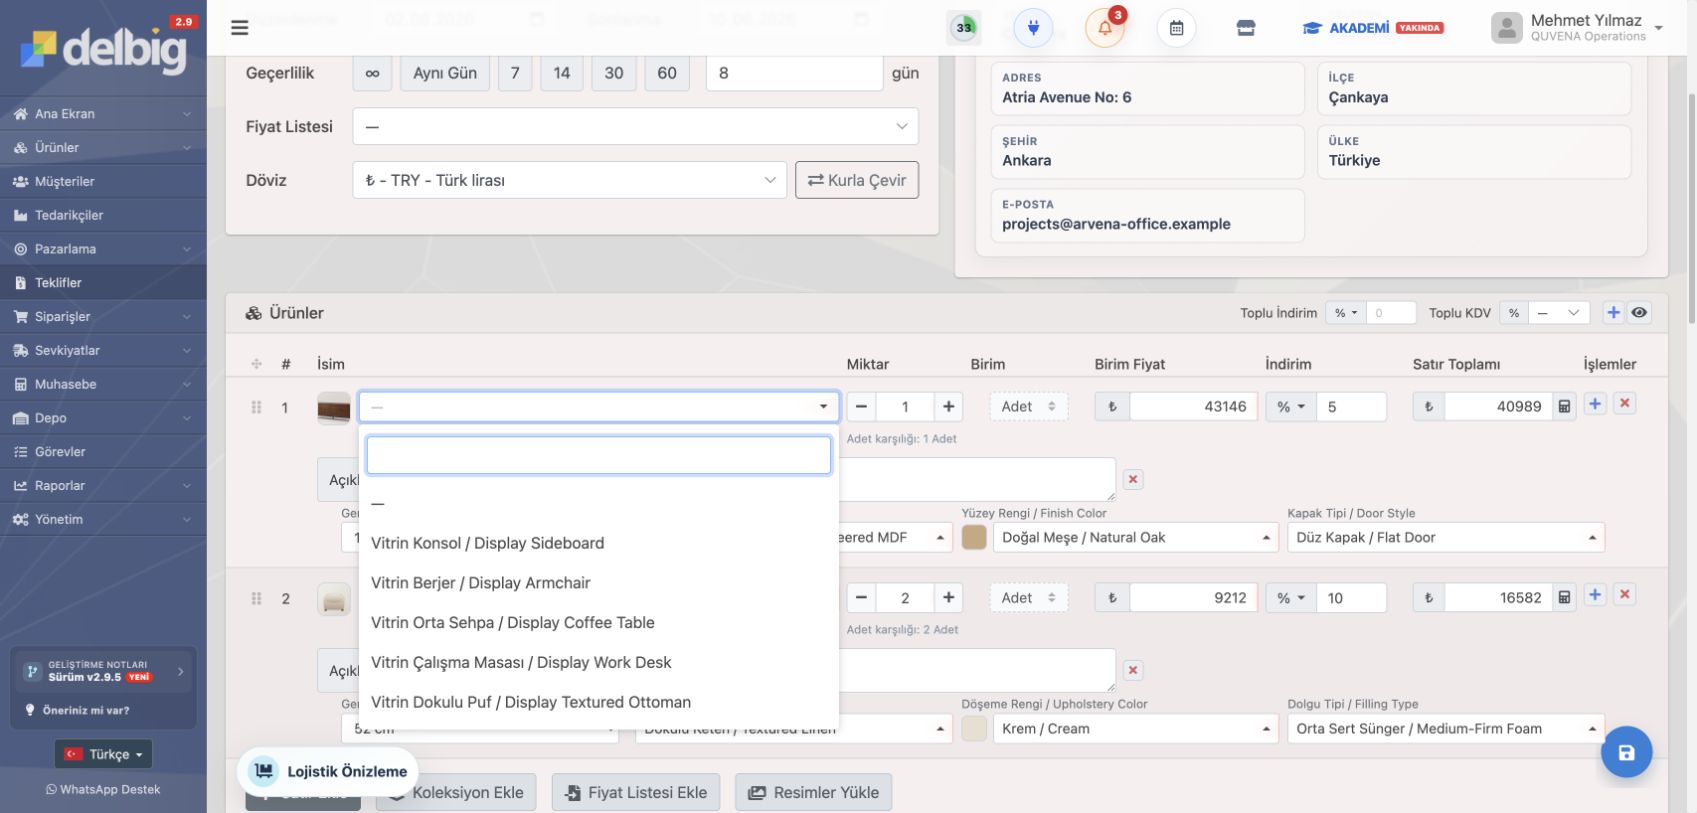Open the Döviz currency dropdown

tap(570, 180)
